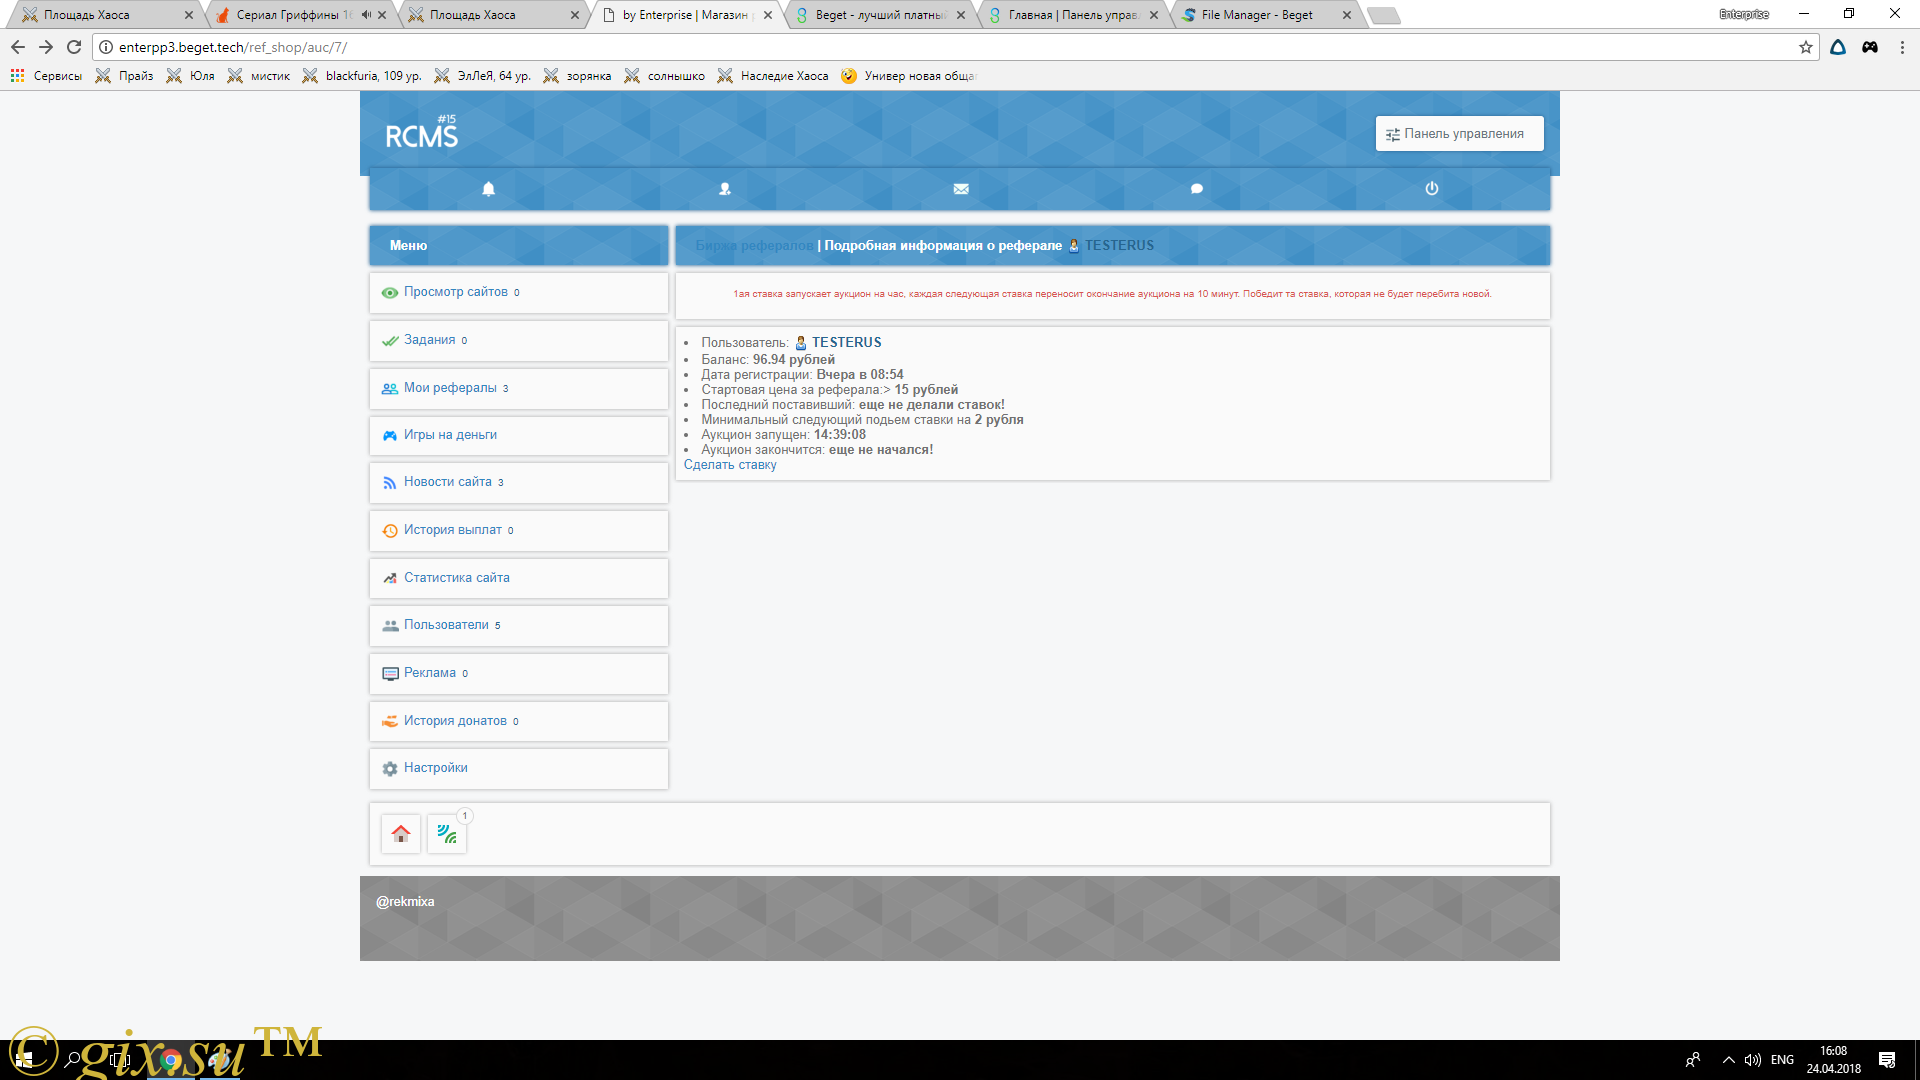Switch to Главная | Панель управления tab
This screenshot has height=1080, width=1920.
[1073, 15]
